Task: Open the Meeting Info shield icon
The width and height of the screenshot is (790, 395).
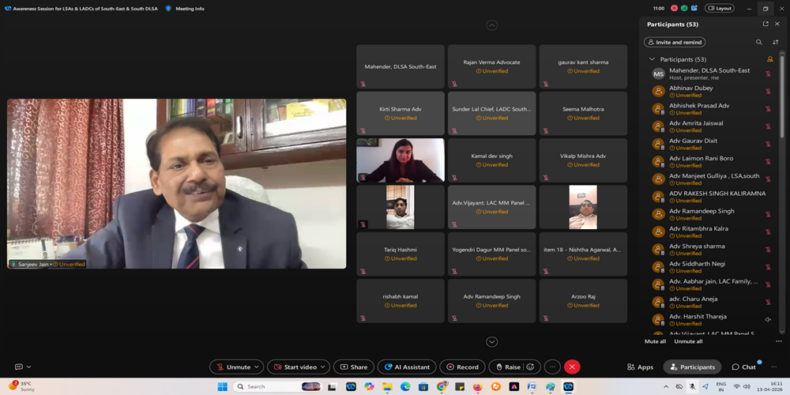Action: [168, 9]
